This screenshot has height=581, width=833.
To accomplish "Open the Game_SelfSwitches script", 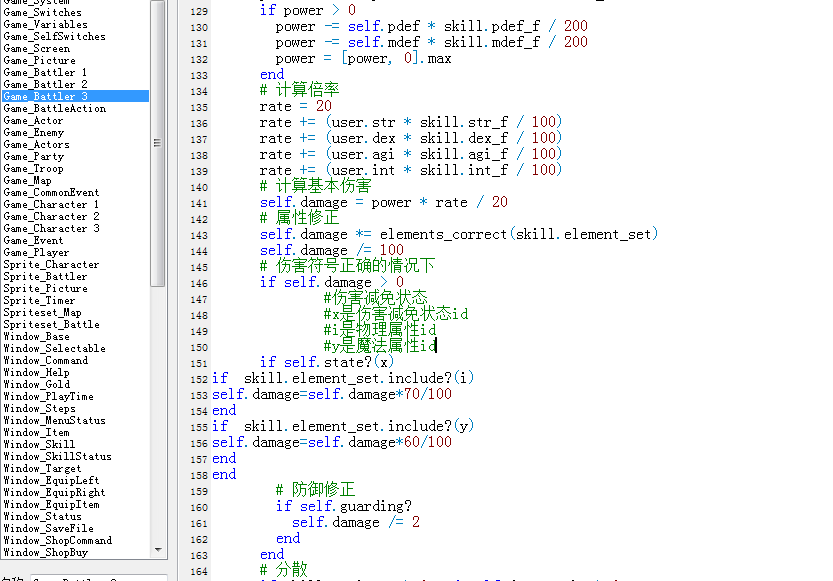I will [x=54, y=37].
